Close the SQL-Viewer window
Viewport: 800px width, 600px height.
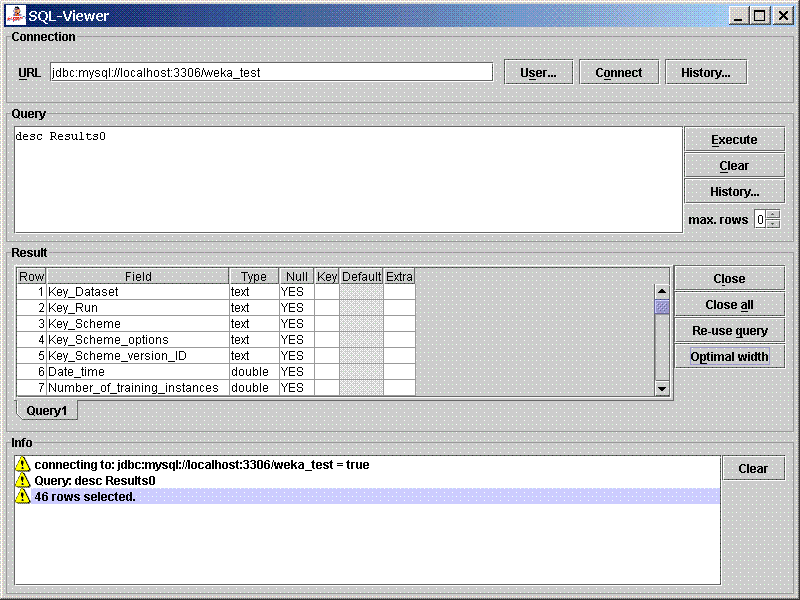(783, 16)
